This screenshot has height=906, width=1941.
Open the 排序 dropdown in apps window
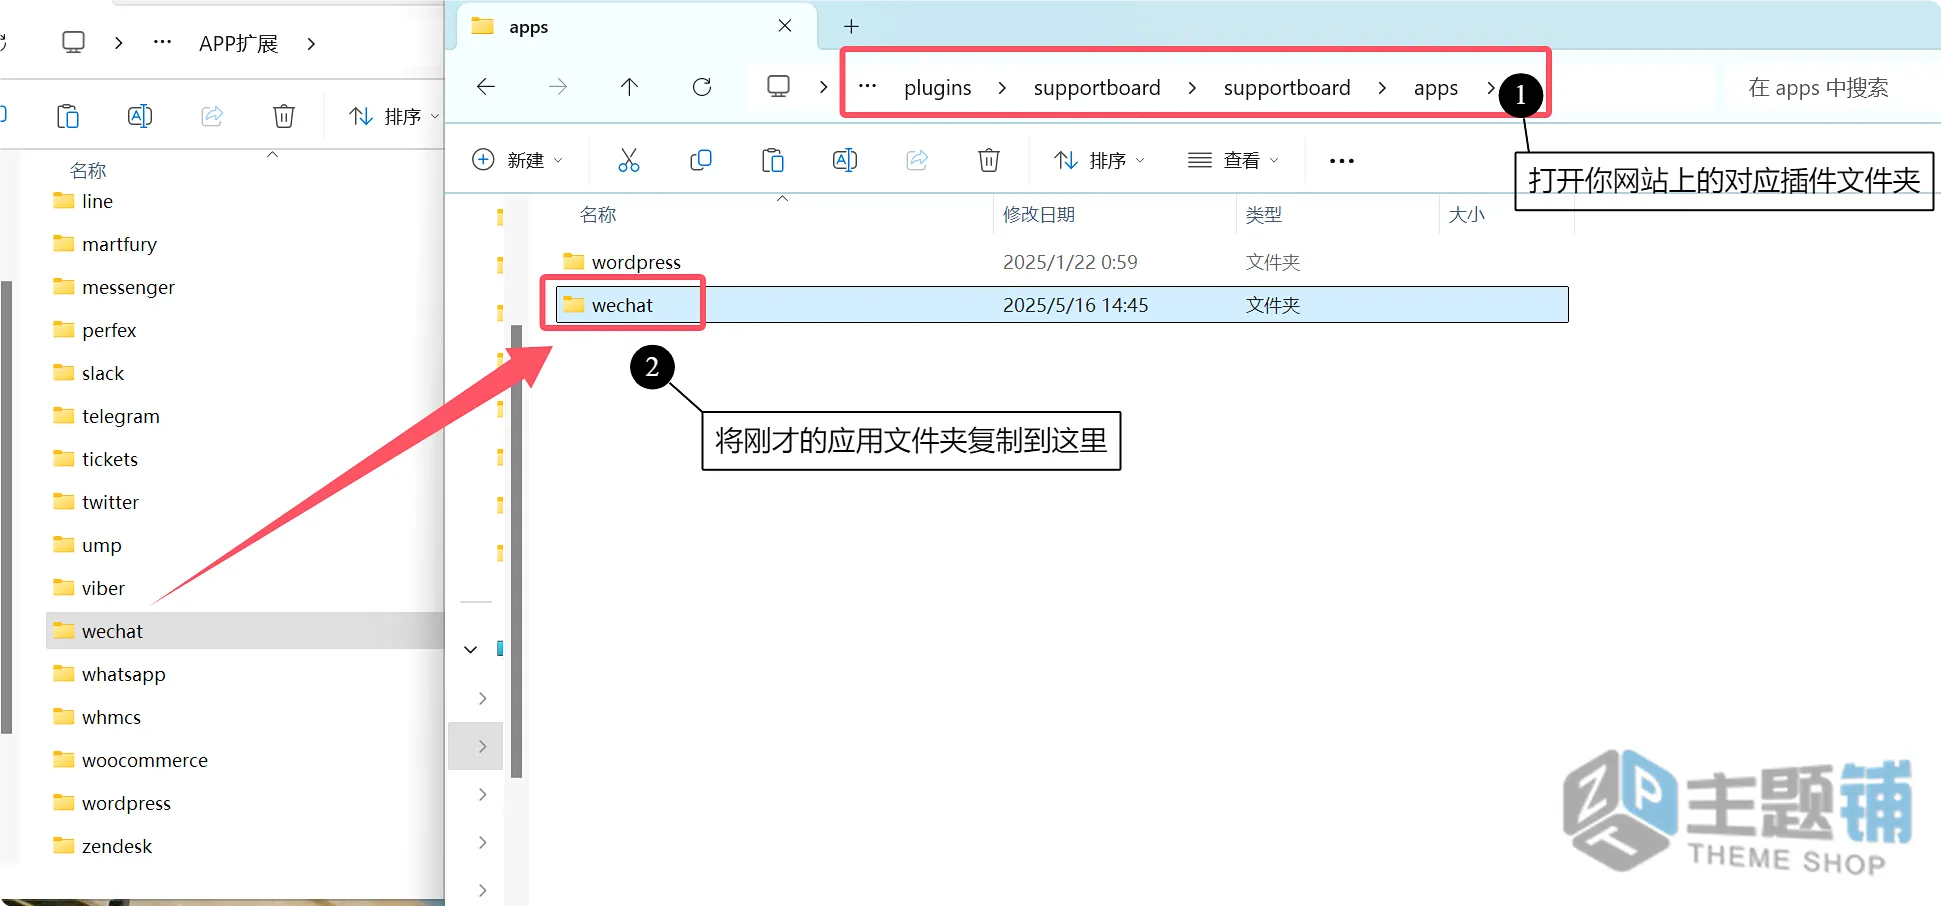(x=1099, y=160)
